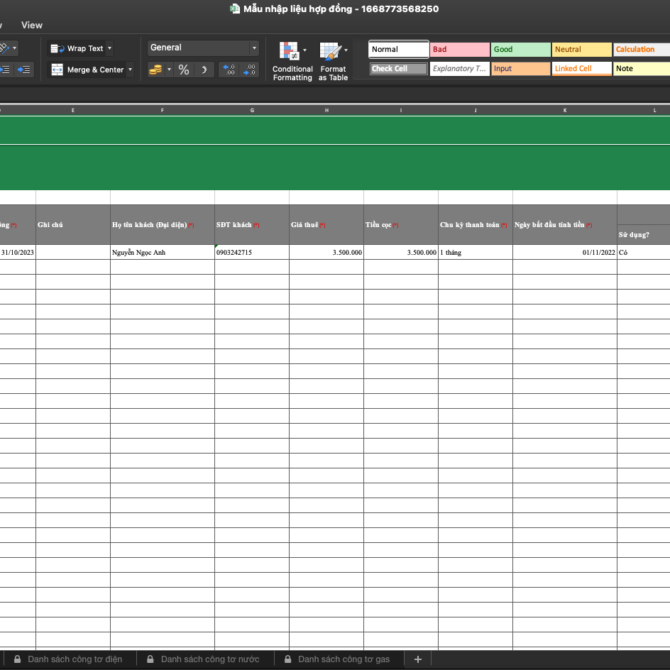
Task: Click the increase decimal icon
Action: pos(229,70)
